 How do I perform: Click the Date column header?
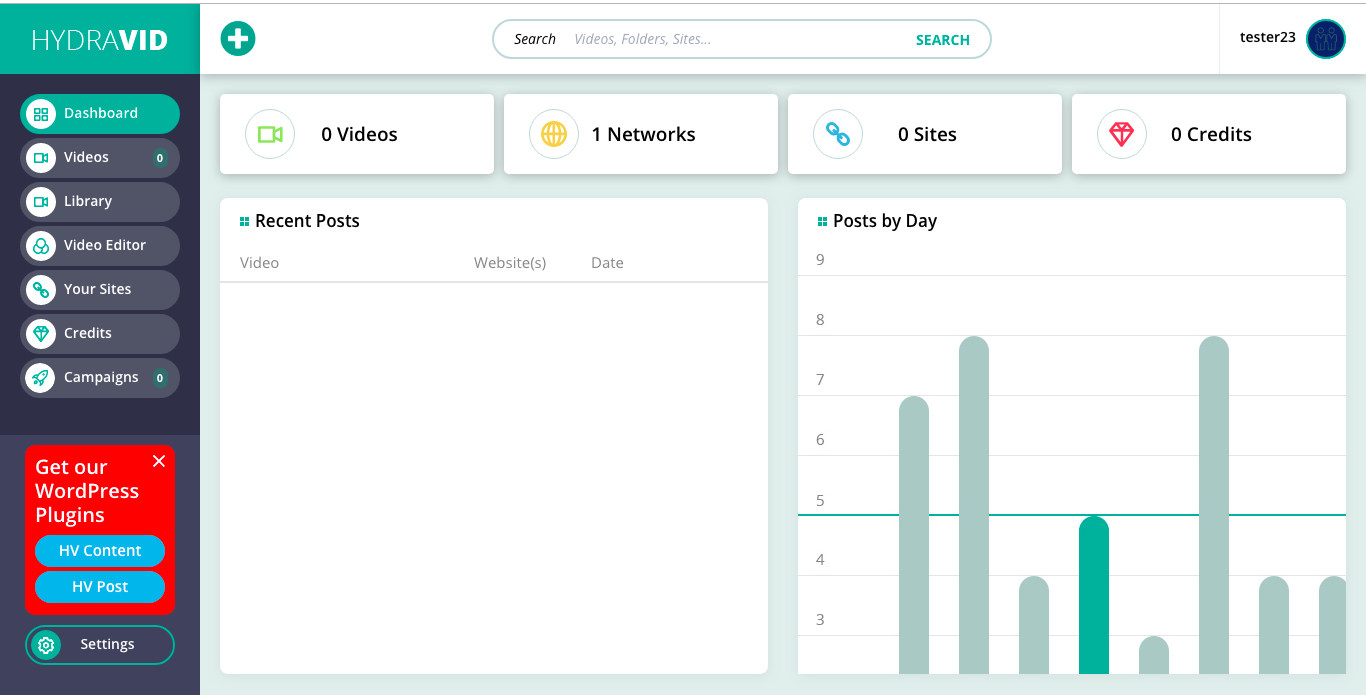point(607,263)
